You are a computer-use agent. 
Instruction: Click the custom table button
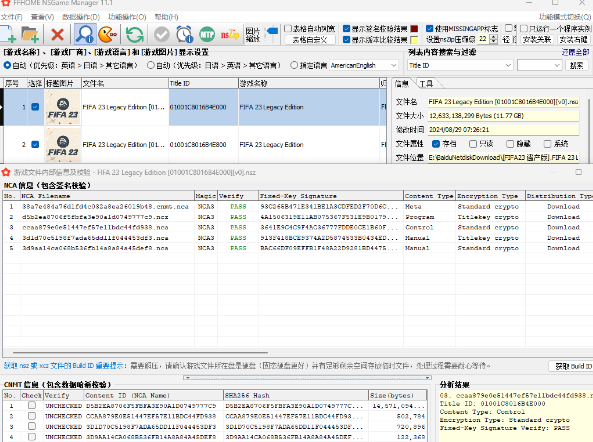[x=310, y=39]
